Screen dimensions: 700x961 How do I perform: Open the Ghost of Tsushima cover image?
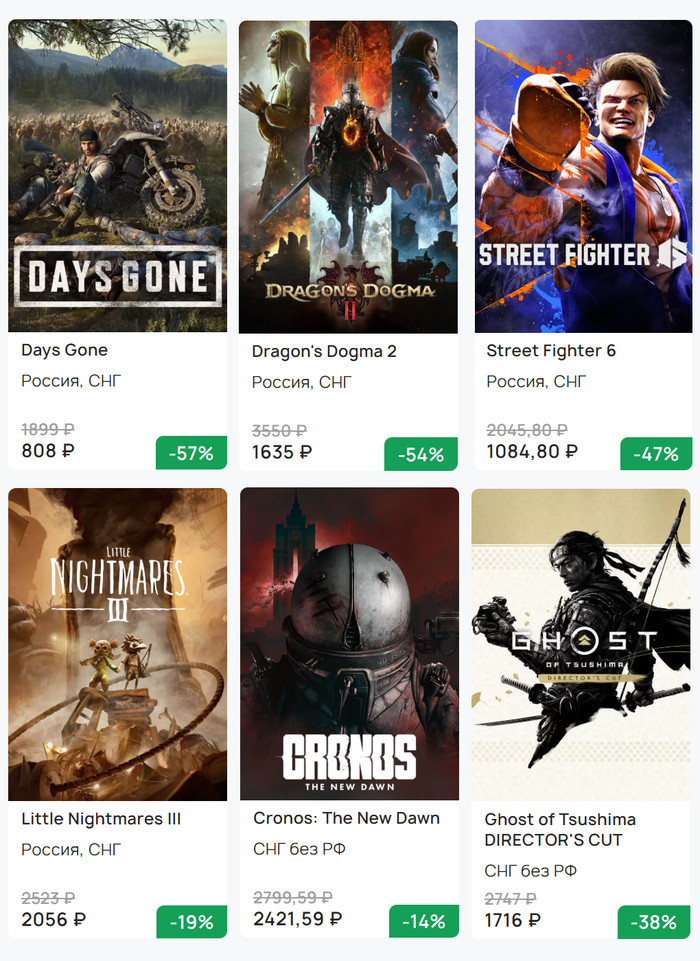[x=582, y=644]
